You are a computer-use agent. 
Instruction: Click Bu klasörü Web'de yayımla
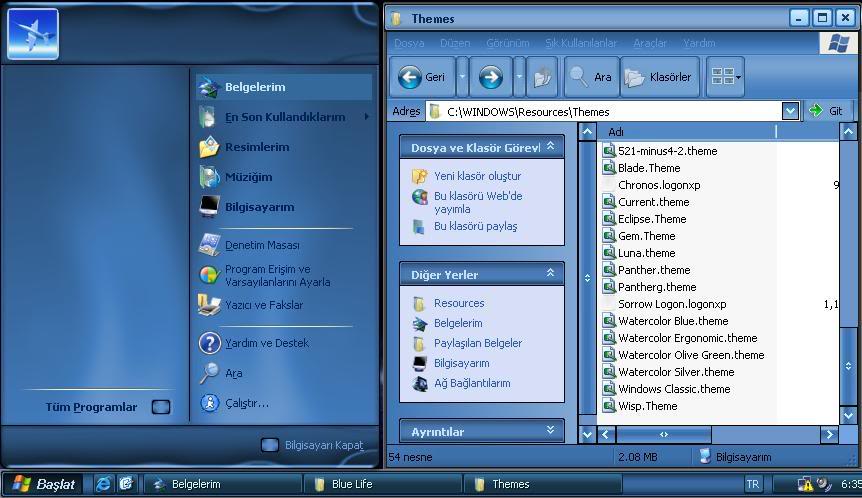tap(478, 202)
